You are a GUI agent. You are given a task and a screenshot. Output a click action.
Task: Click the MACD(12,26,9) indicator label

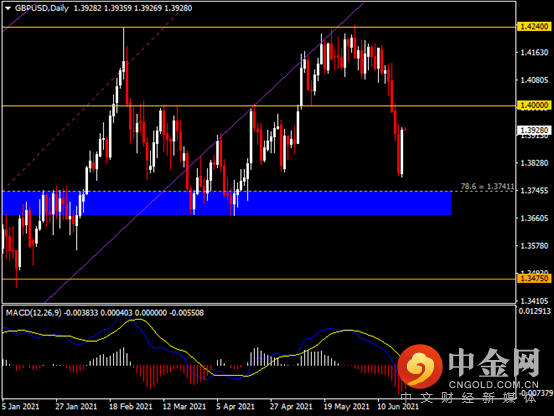click(33, 313)
